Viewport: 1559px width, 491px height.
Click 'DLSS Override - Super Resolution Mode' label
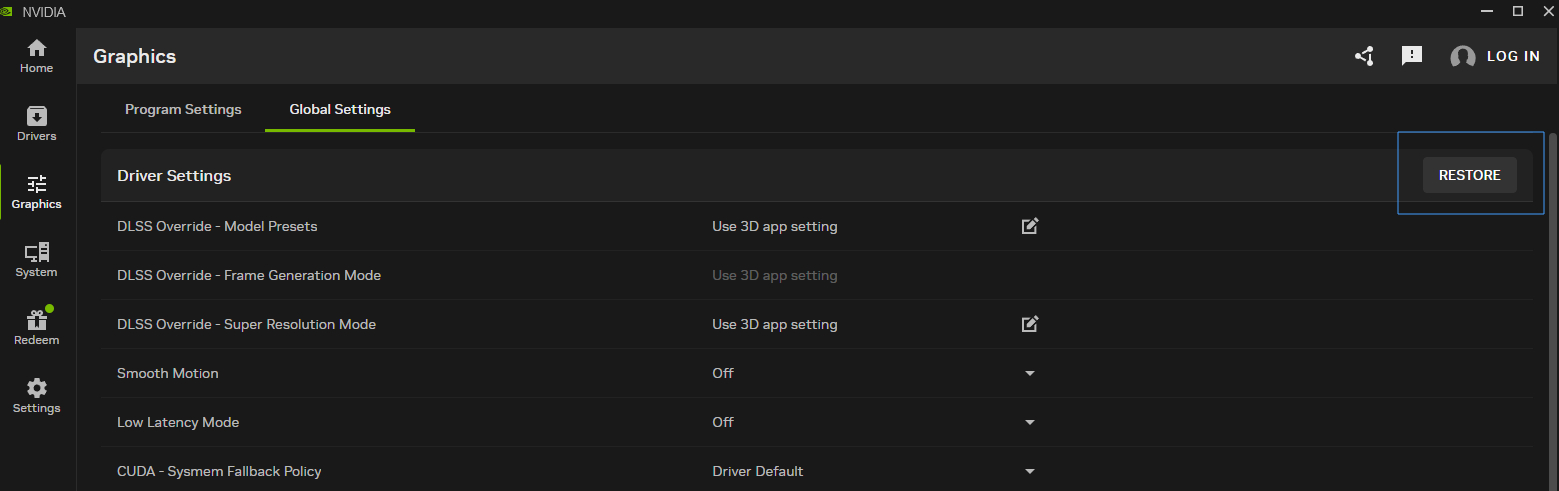tap(246, 324)
